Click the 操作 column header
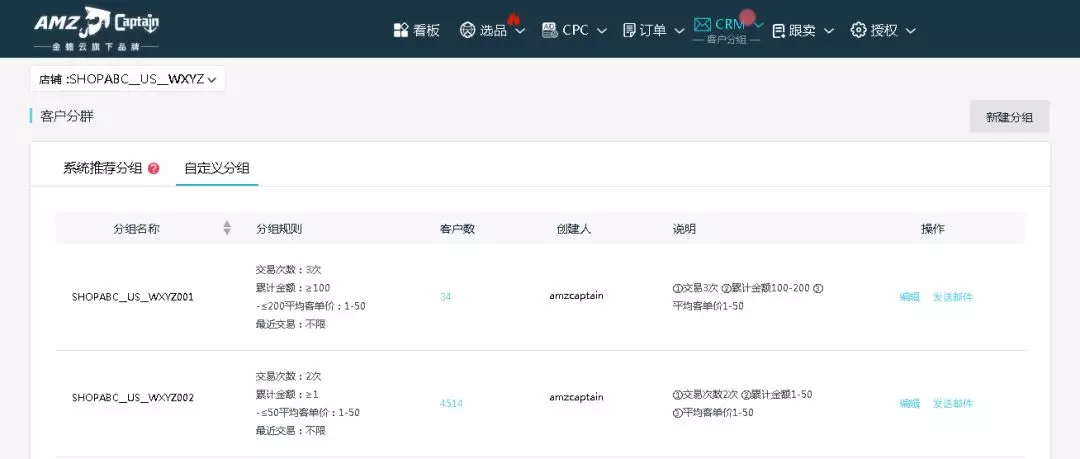 (x=933, y=229)
